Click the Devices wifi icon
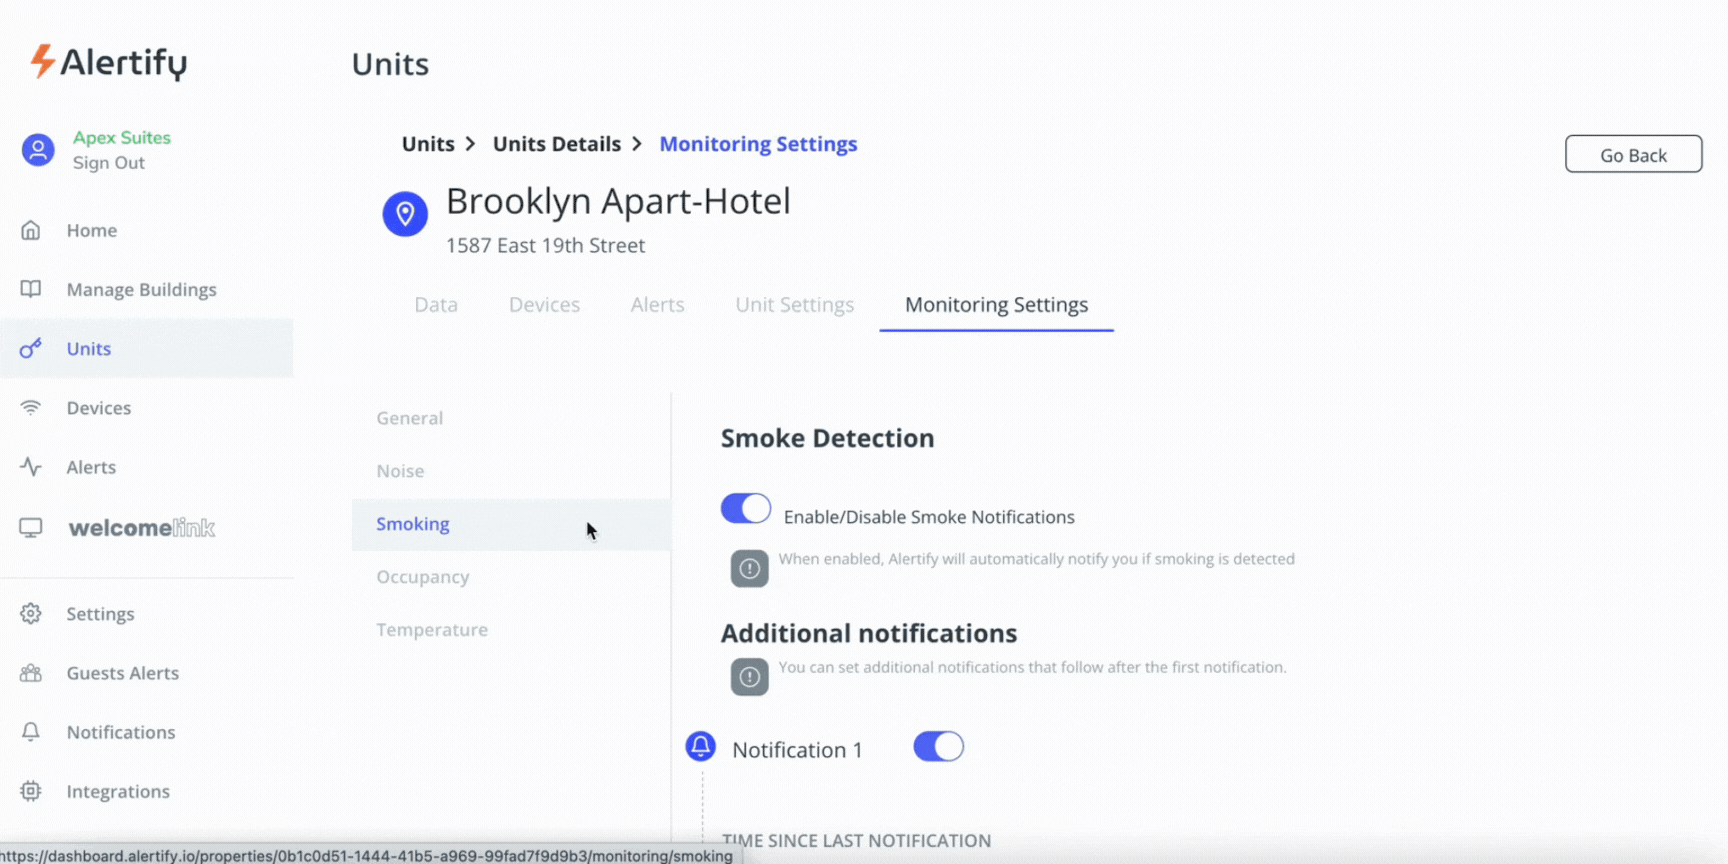The height and width of the screenshot is (864, 1728). coord(31,408)
